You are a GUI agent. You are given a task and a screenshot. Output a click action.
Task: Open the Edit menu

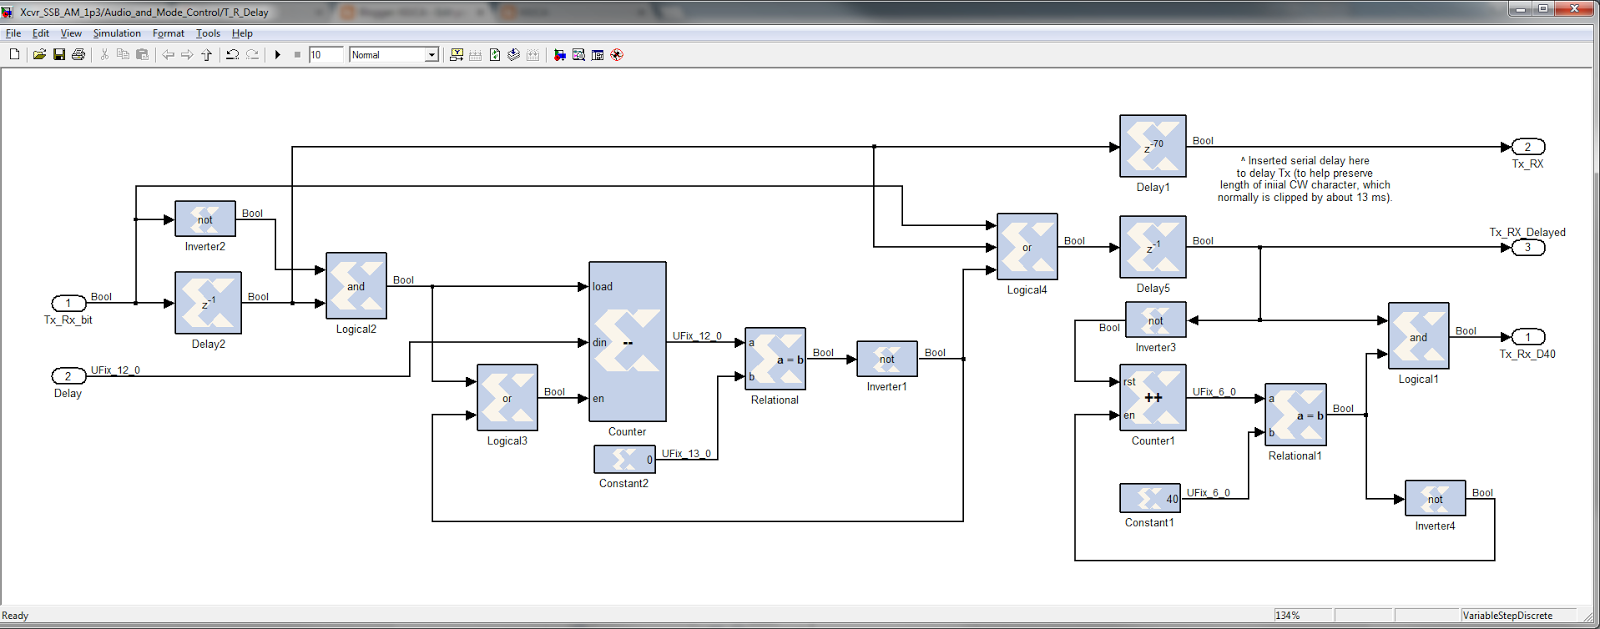point(40,33)
